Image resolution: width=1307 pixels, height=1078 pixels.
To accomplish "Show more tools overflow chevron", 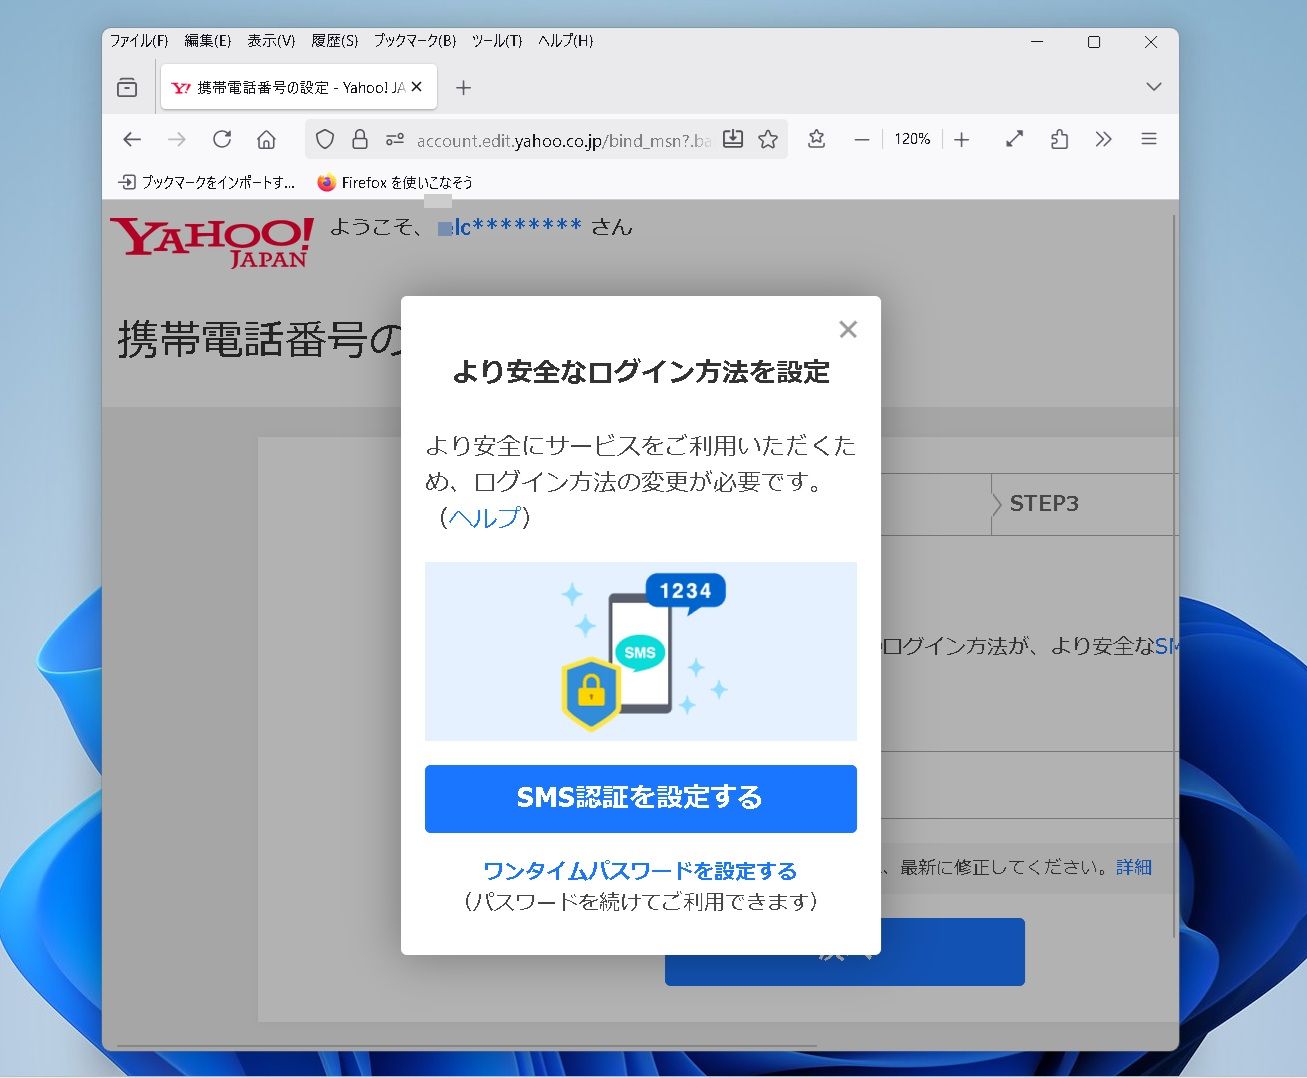I will click(1104, 140).
